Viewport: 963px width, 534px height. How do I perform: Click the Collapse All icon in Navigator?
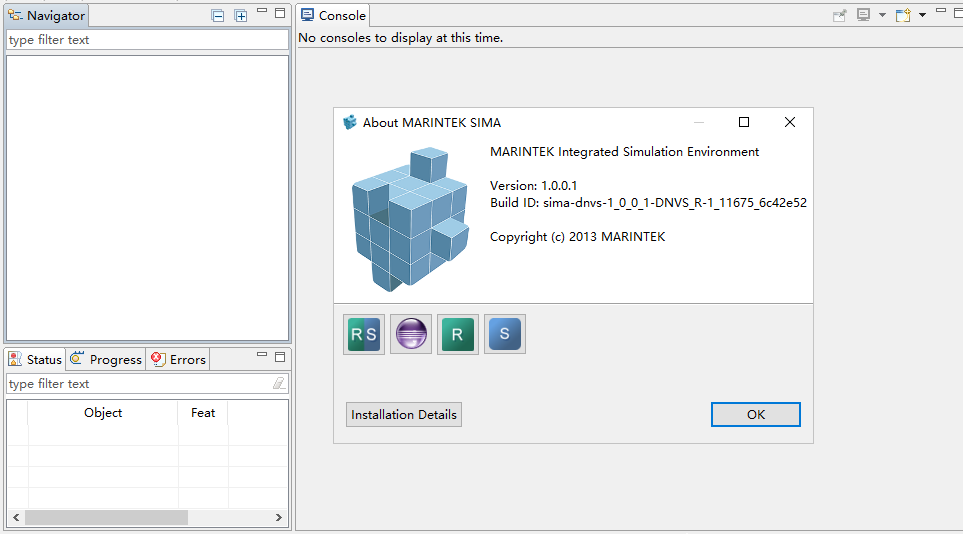pyautogui.click(x=218, y=15)
